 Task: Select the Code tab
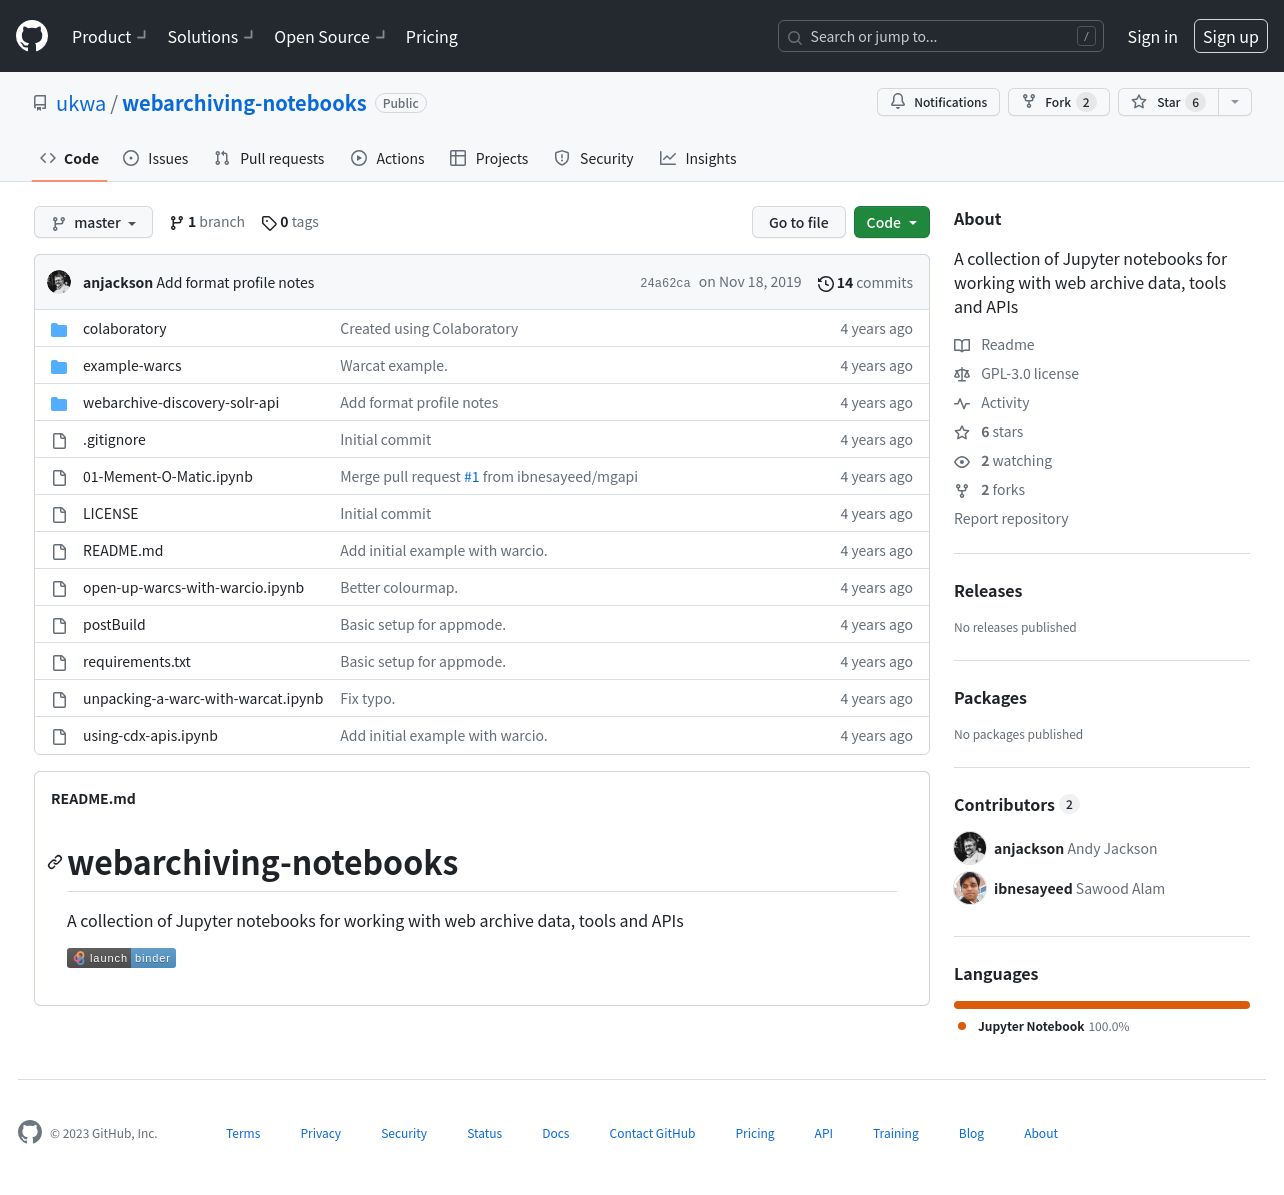click(69, 158)
